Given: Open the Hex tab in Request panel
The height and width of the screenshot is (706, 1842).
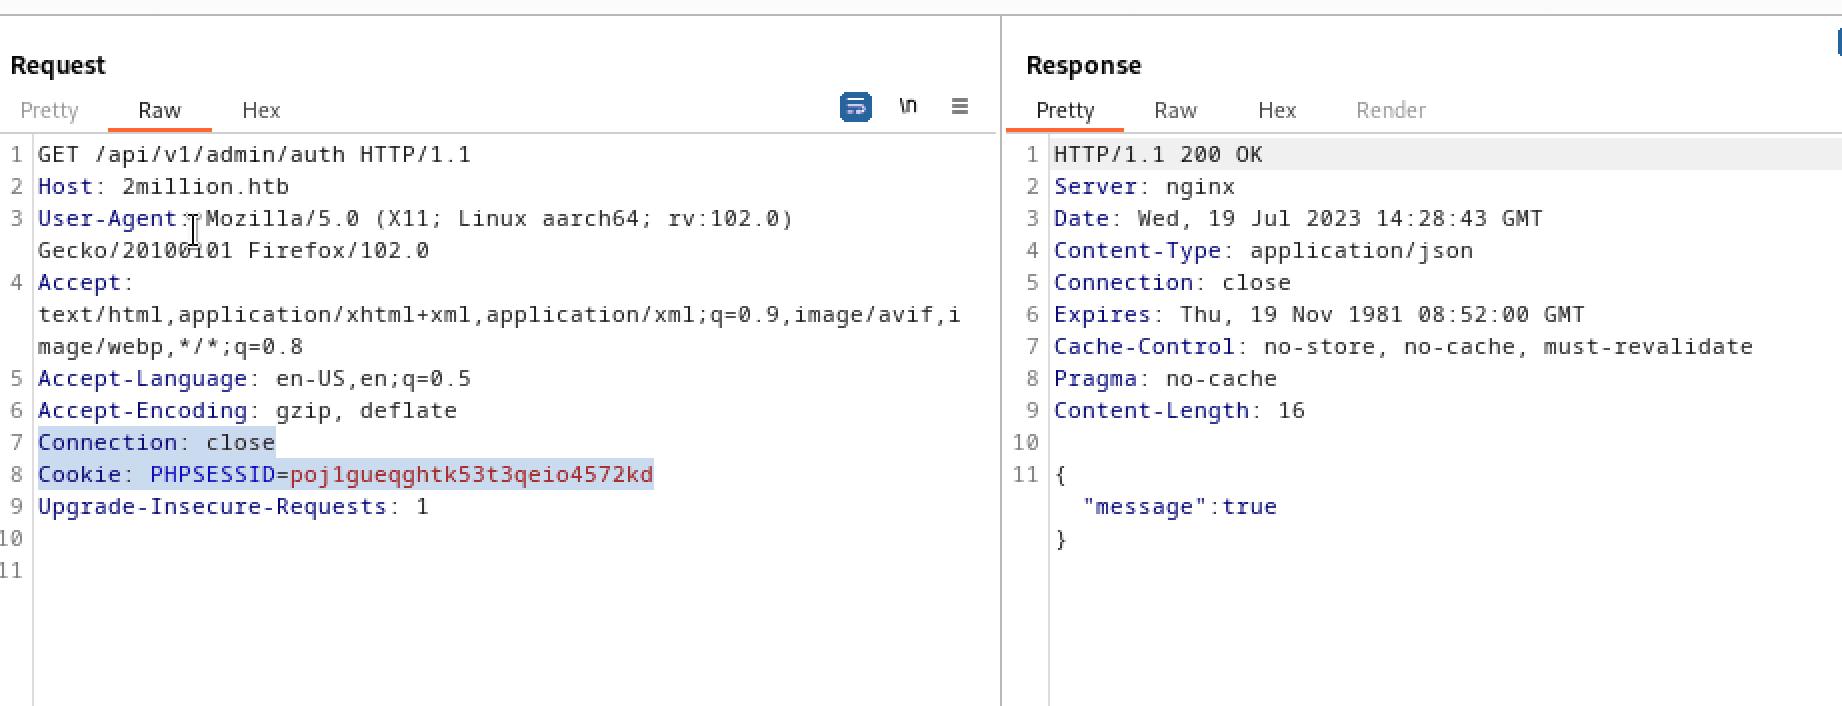Looking at the screenshot, I should (261, 110).
